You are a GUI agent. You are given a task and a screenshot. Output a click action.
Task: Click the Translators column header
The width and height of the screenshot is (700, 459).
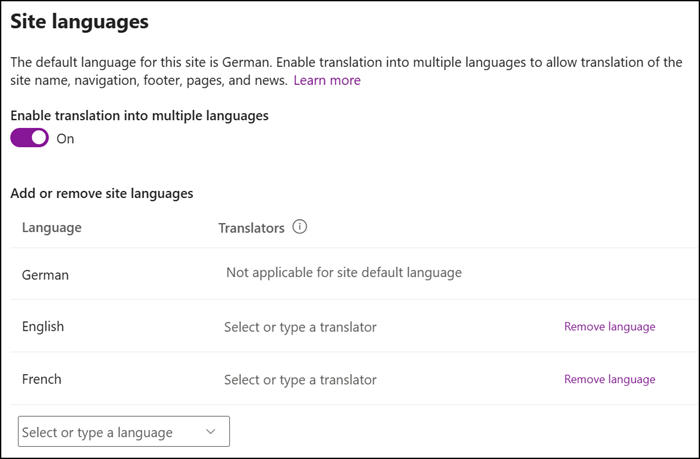tap(251, 228)
